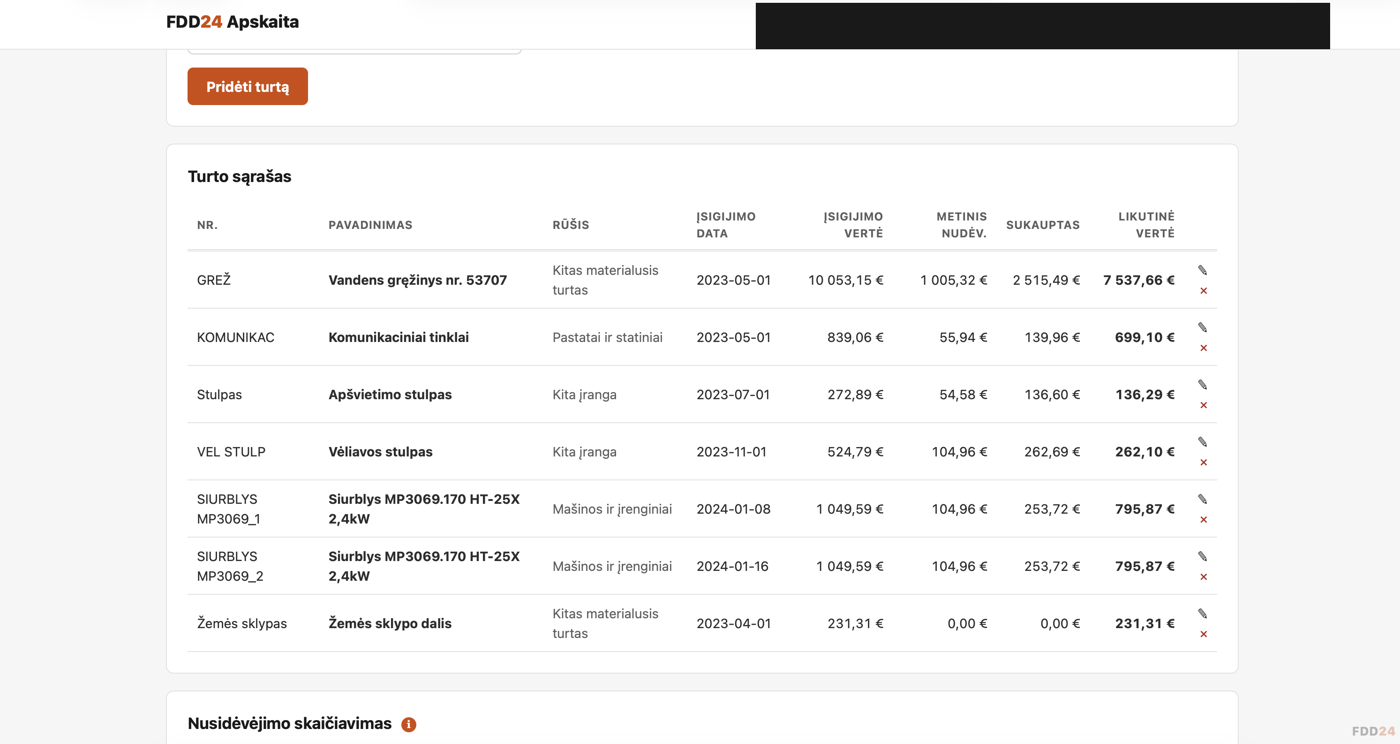Edit the Žemės sklypo dalis asset
1400x744 pixels.
(1203, 613)
